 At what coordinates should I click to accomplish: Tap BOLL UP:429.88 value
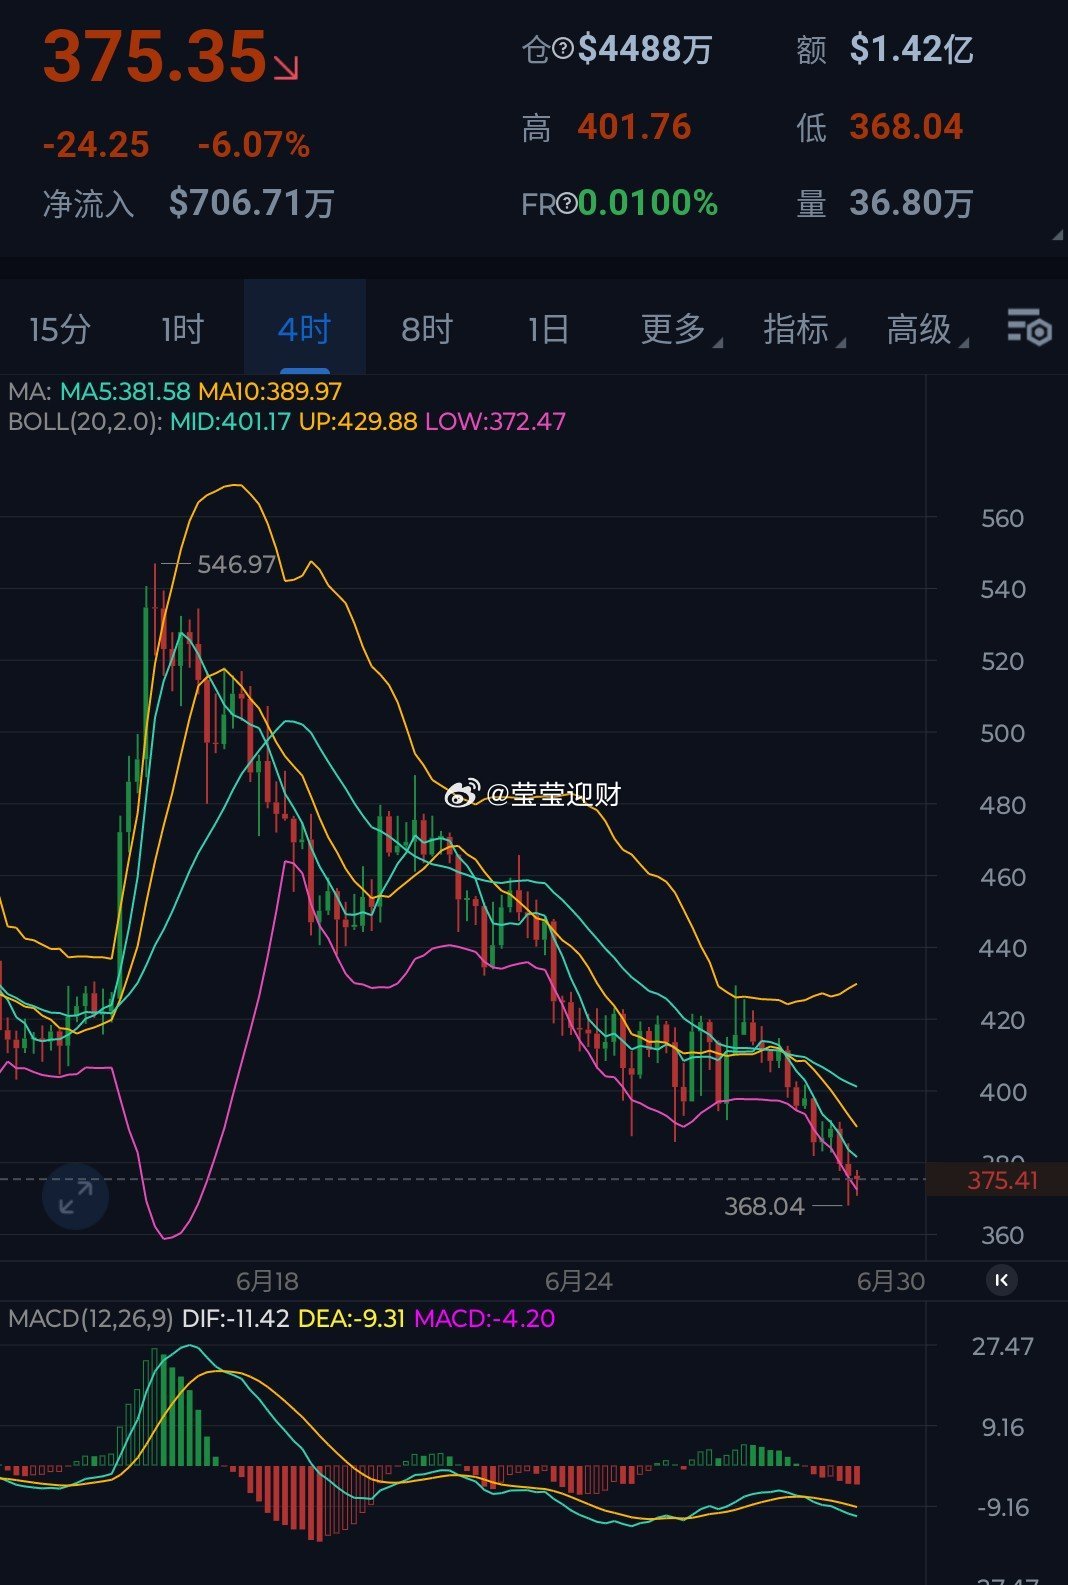[358, 421]
